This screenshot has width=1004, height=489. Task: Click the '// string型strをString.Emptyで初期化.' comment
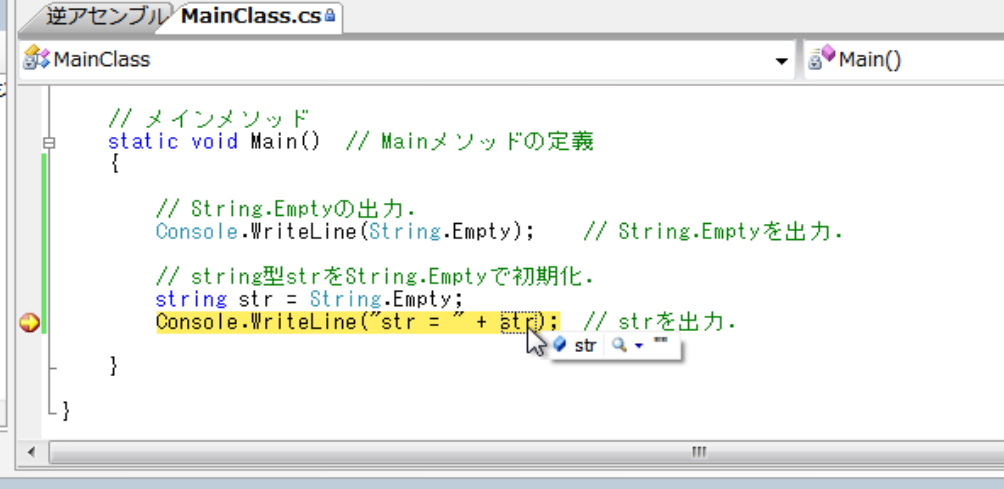(x=375, y=277)
